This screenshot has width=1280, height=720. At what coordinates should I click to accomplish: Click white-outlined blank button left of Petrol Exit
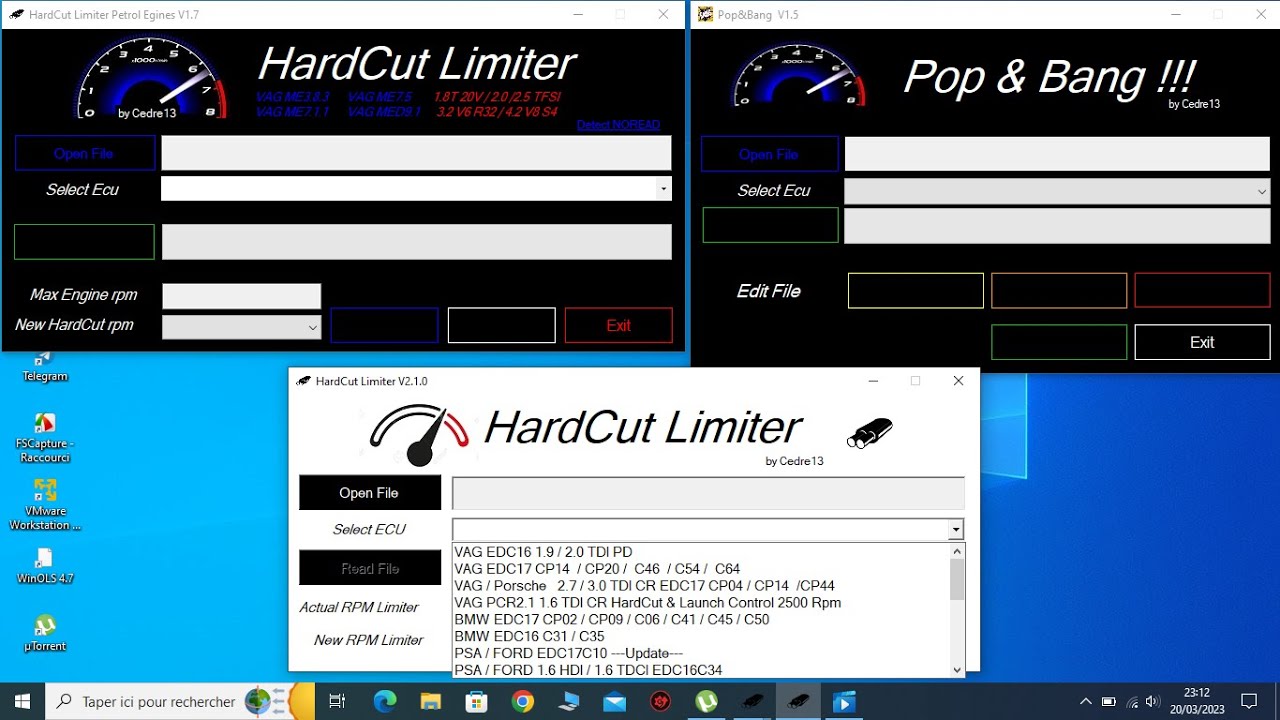click(501, 325)
